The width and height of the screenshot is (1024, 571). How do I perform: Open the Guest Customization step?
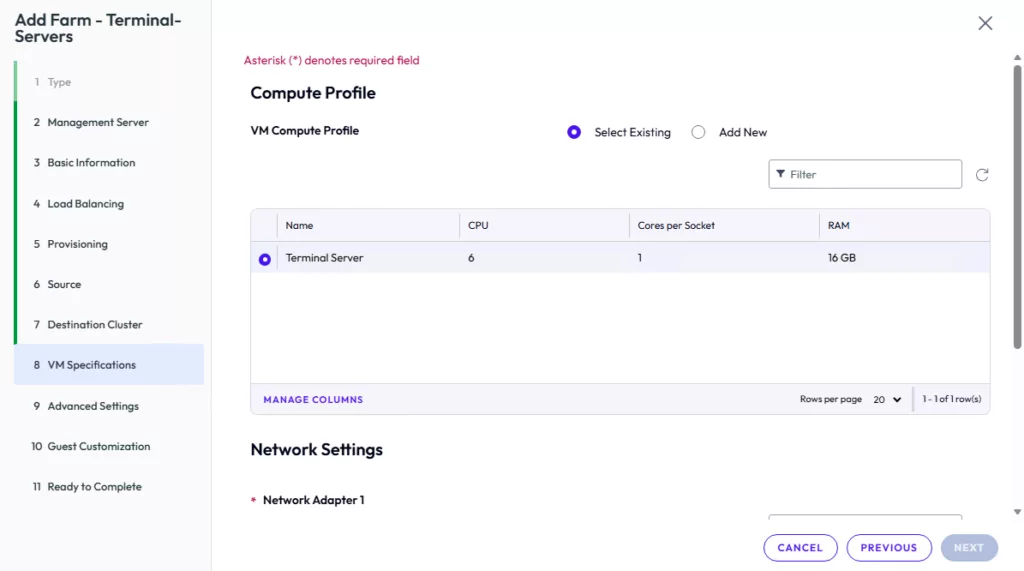[98, 447]
